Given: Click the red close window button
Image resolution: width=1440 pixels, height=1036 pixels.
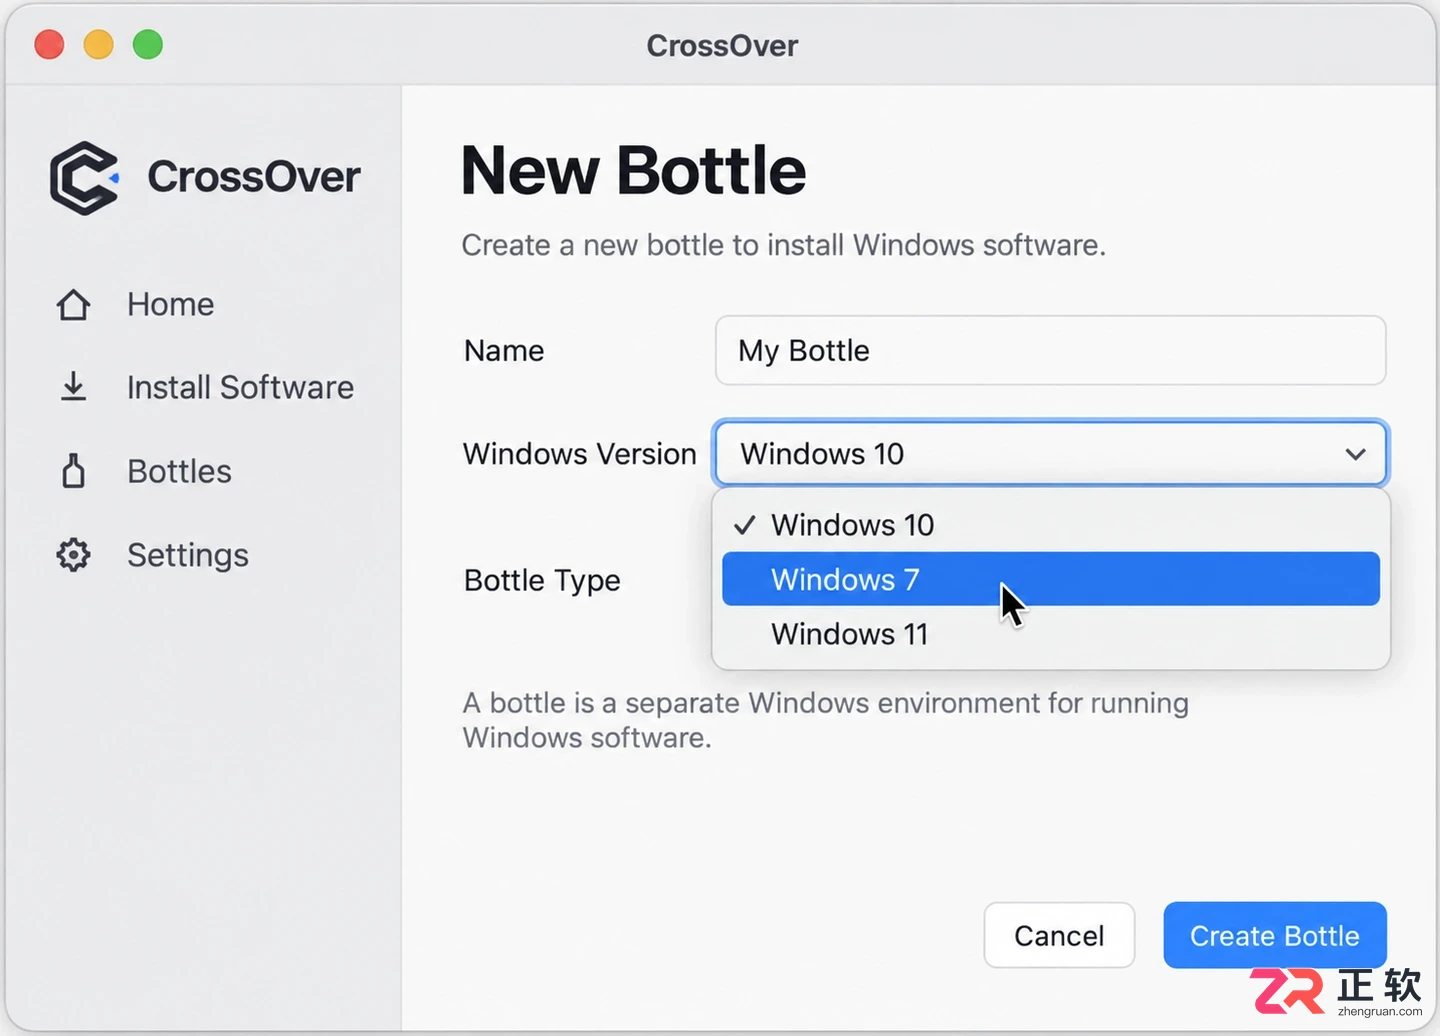Looking at the screenshot, I should click(x=49, y=45).
